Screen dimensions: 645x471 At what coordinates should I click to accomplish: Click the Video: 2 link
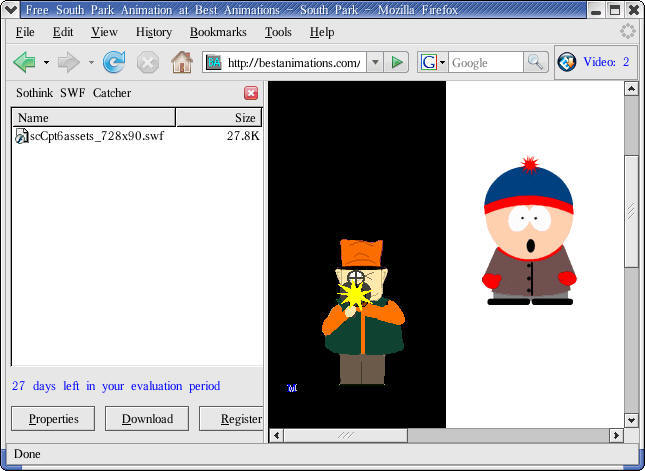606,62
